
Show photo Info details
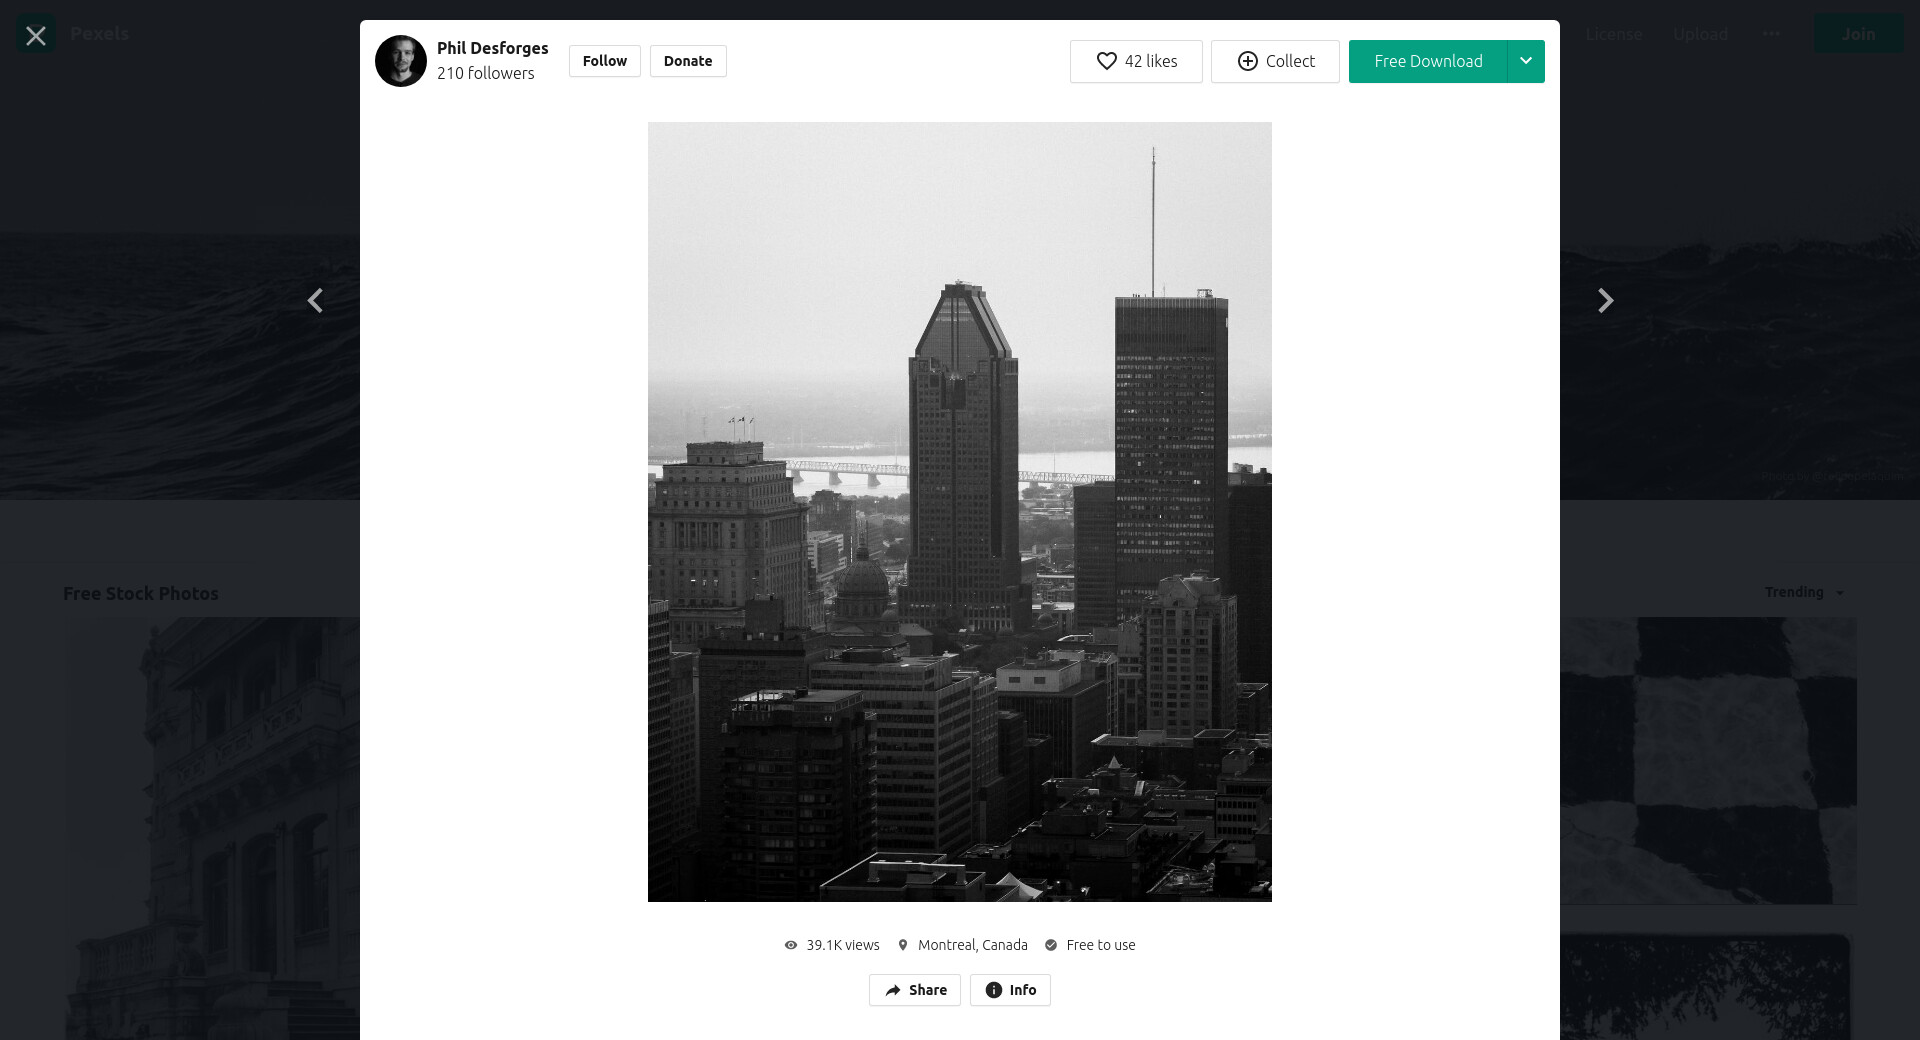pos(1010,990)
